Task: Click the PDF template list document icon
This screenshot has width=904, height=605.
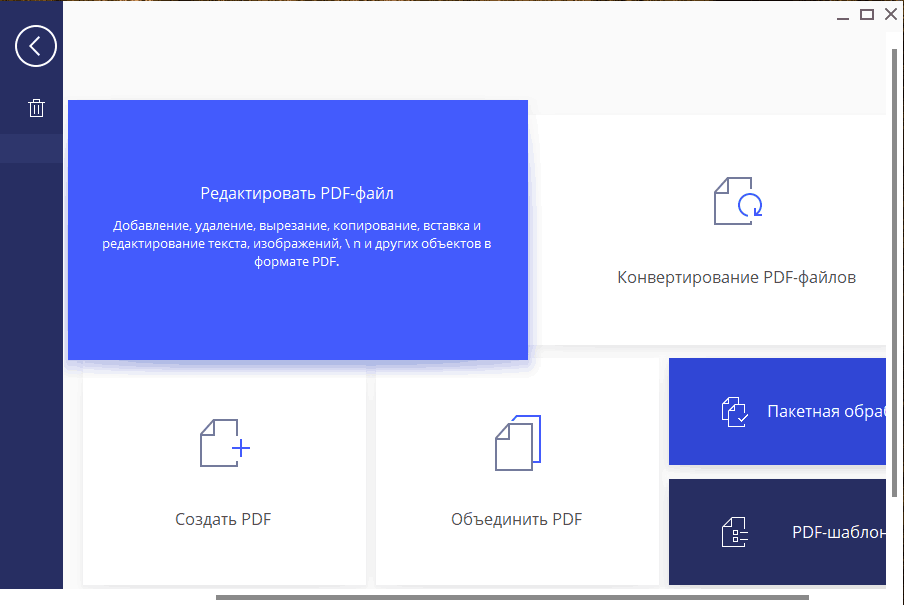Action: tap(735, 532)
